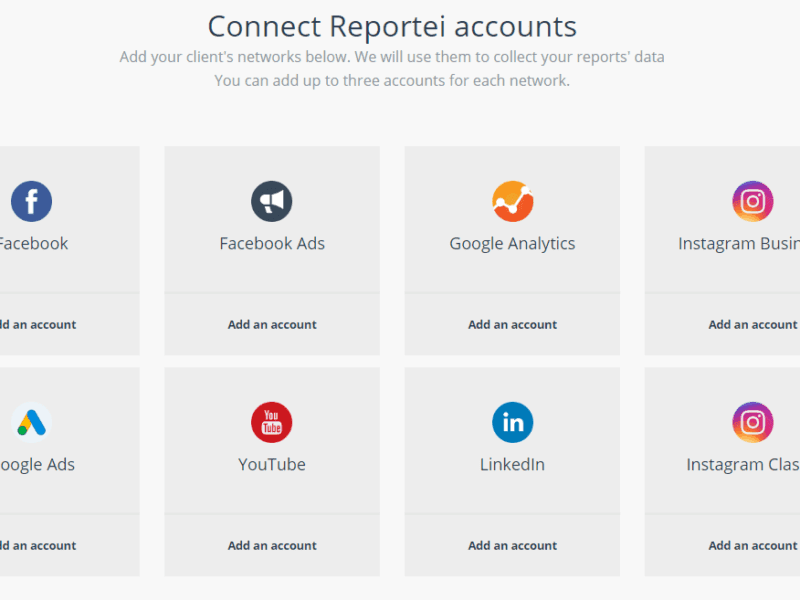The image size is (800, 600).
Task: Click the Facebook logo icon
Action: [x=31, y=201]
